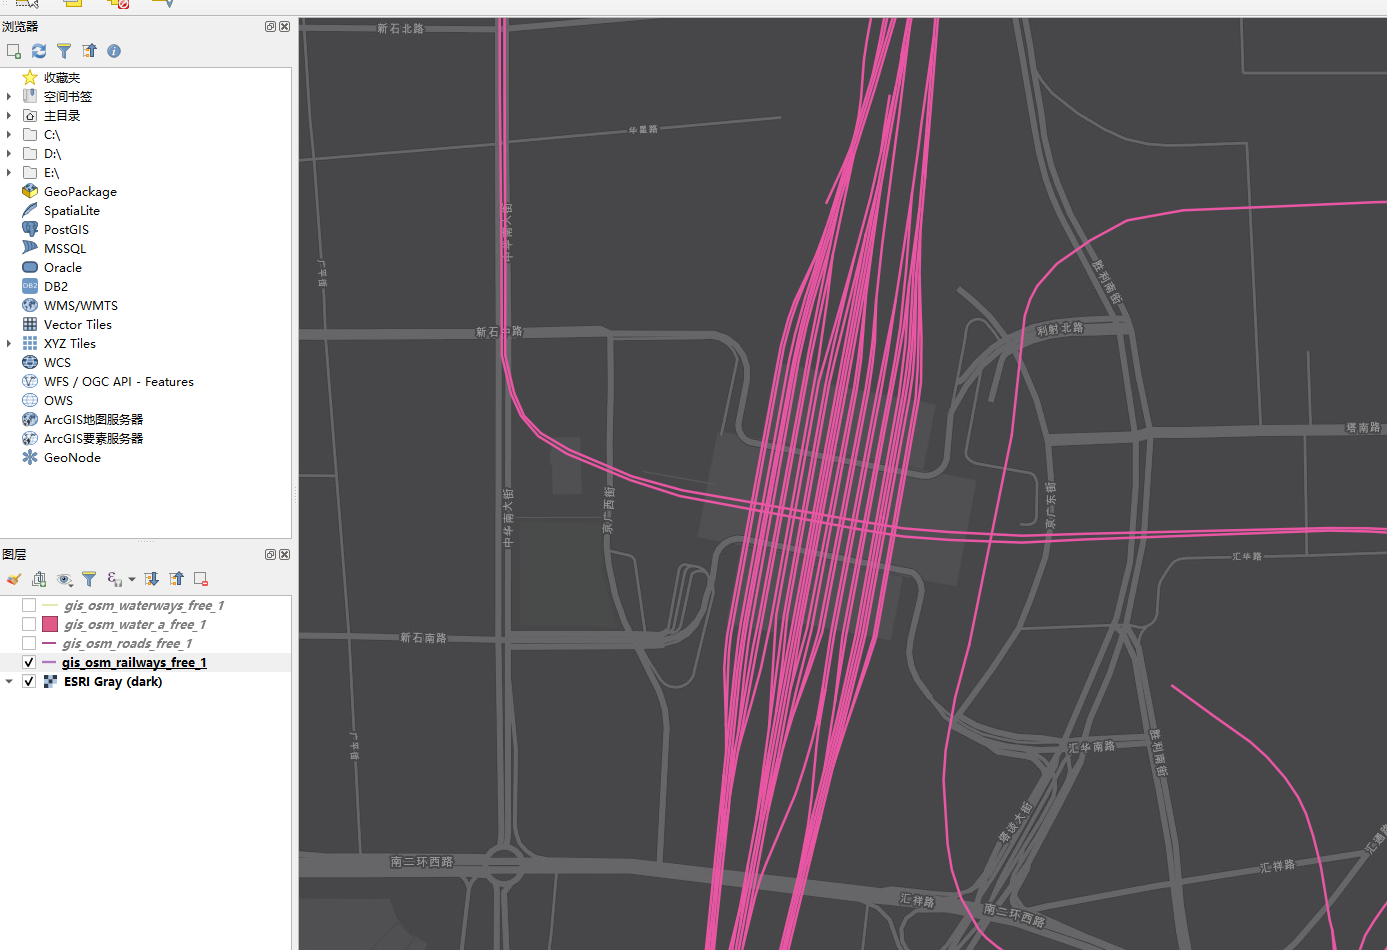Click the collapse all layers icon
This screenshot has height=950, width=1387.
(x=177, y=579)
